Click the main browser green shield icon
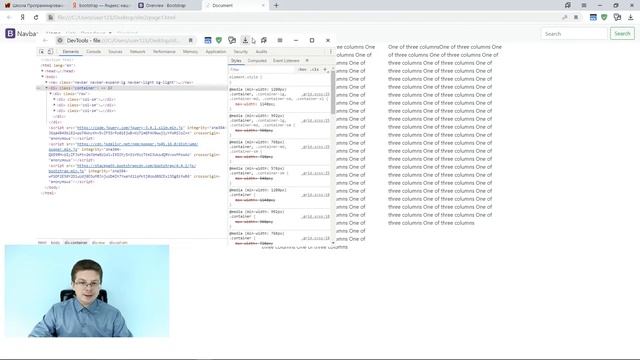Image resolution: width=640 pixels, height=360 pixels. pos(604,17)
